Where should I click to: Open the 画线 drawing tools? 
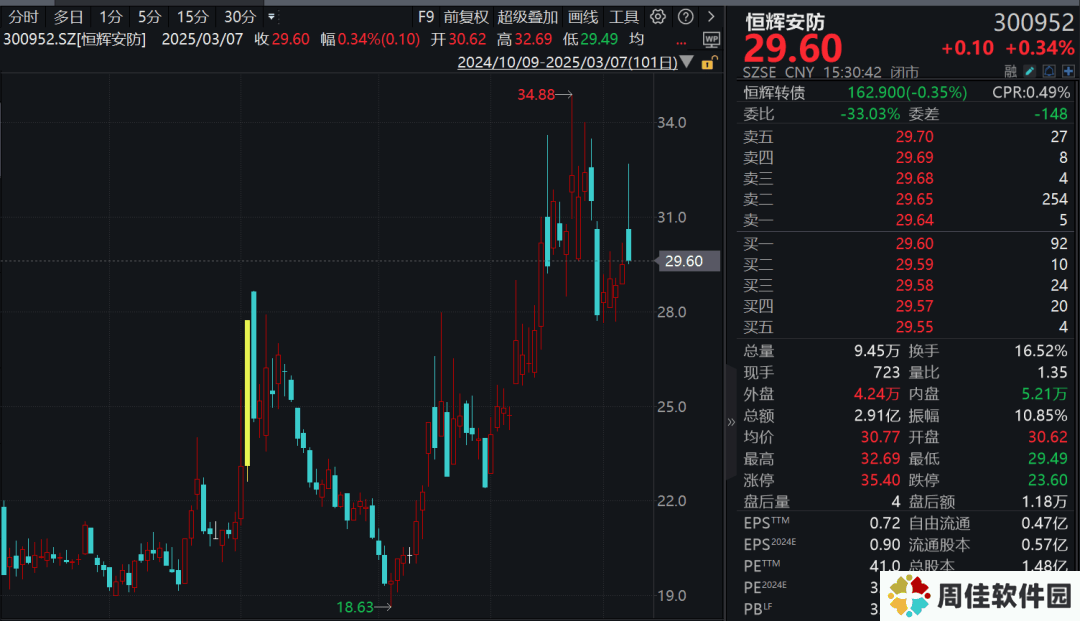[583, 17]
